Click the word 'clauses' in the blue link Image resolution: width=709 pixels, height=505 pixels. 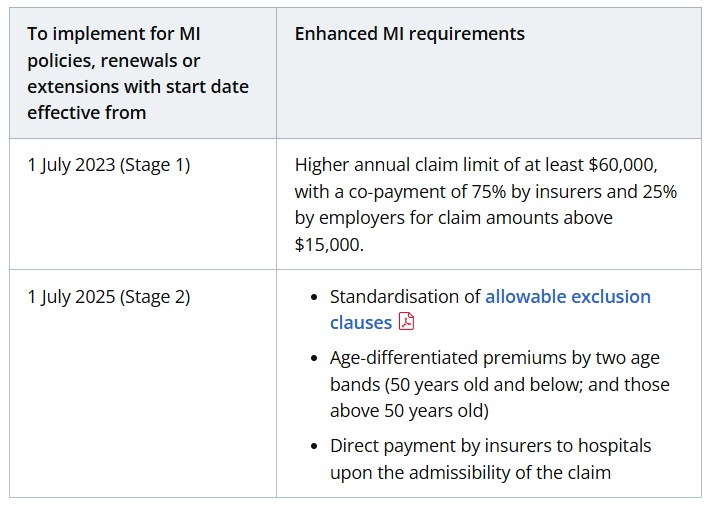[360, 323]
